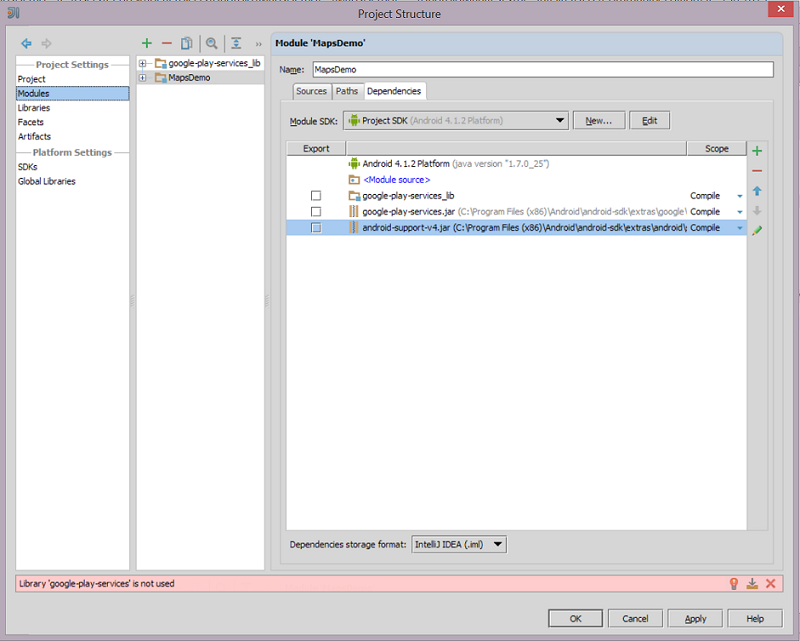Viewport: 800px width, 641px height.
Task: Dismiss the library not used warning
Action: click(770, 583)
